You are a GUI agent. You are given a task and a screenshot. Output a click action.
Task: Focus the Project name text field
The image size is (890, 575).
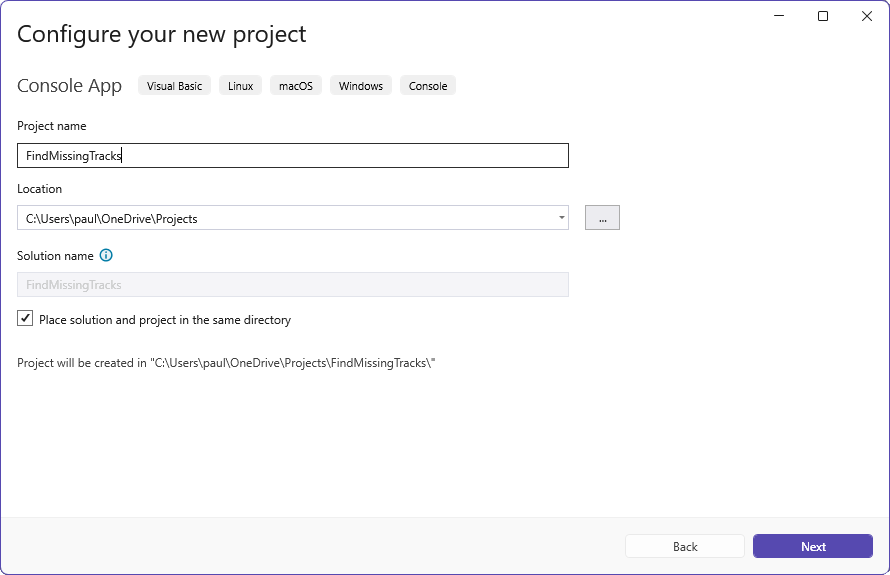[x=293, y=156]
